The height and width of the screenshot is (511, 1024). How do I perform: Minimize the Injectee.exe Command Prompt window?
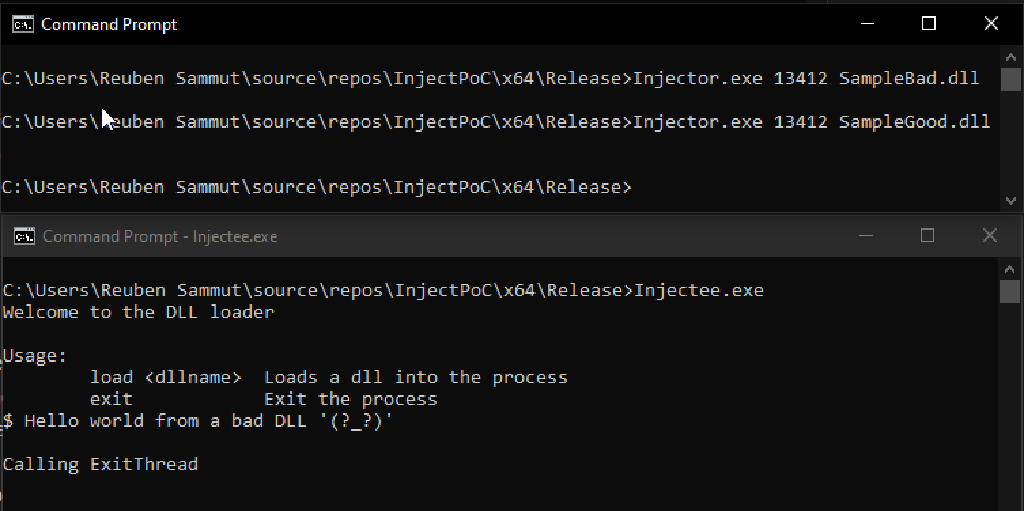tap(865, 236)
